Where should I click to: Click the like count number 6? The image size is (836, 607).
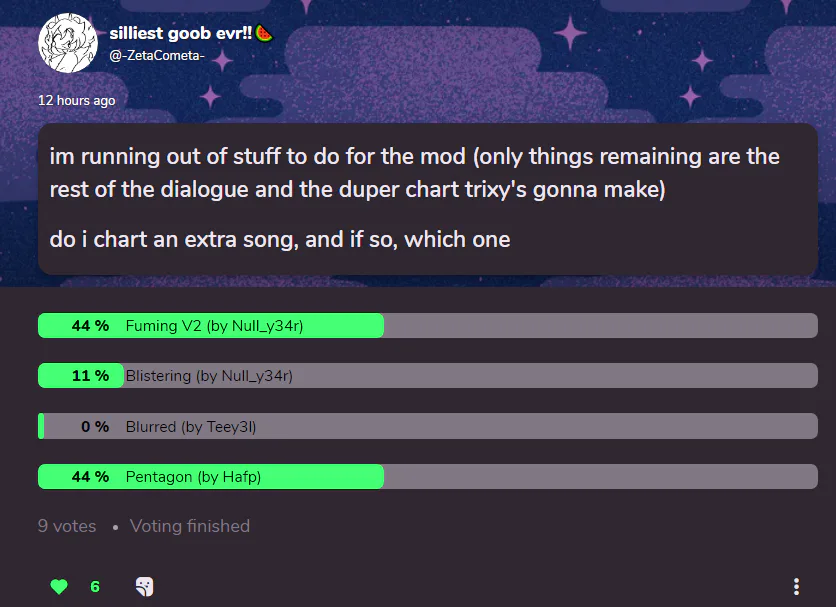(x=95, y=587)
